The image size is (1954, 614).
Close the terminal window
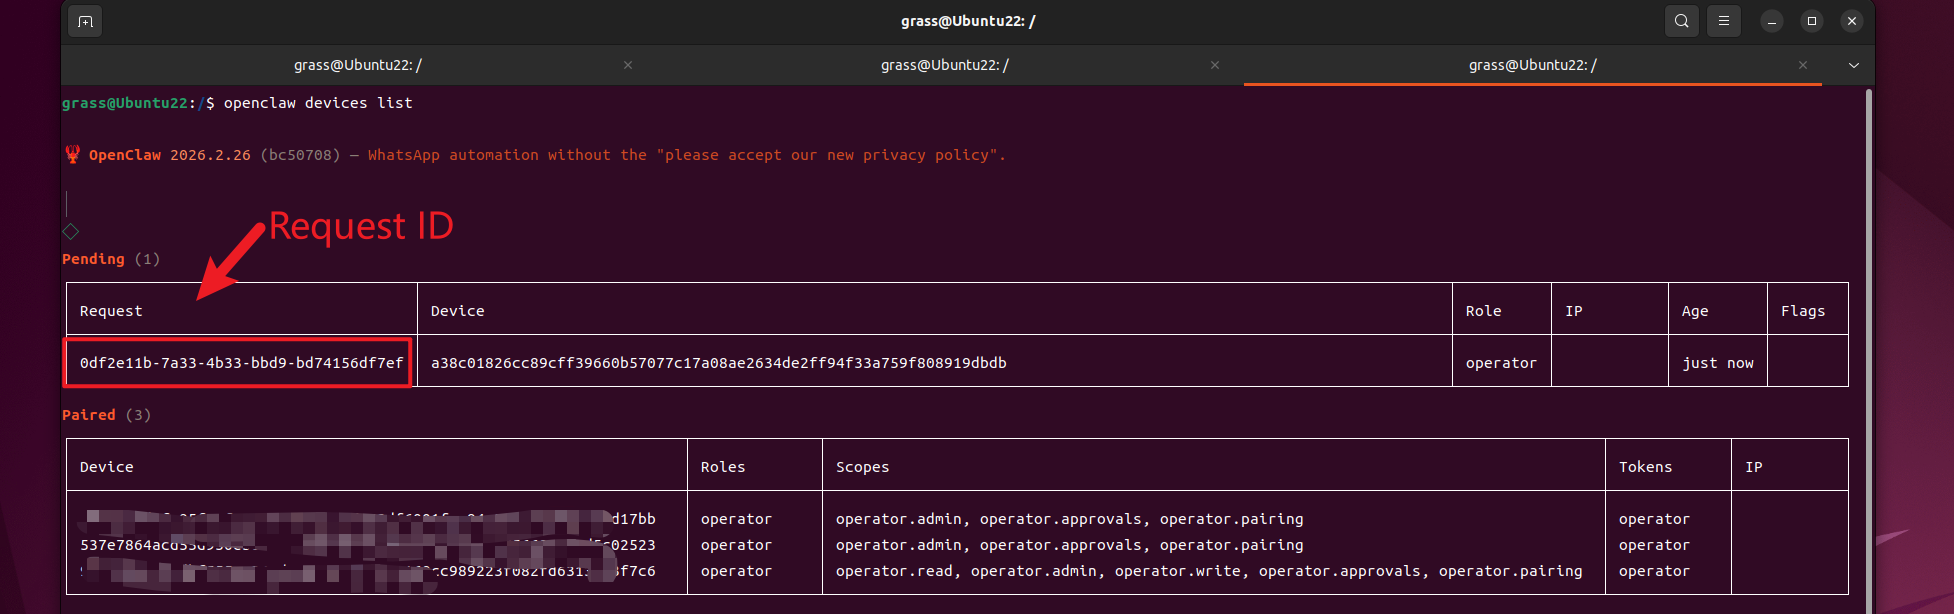pyautogui.click(x=1852, y=21)
